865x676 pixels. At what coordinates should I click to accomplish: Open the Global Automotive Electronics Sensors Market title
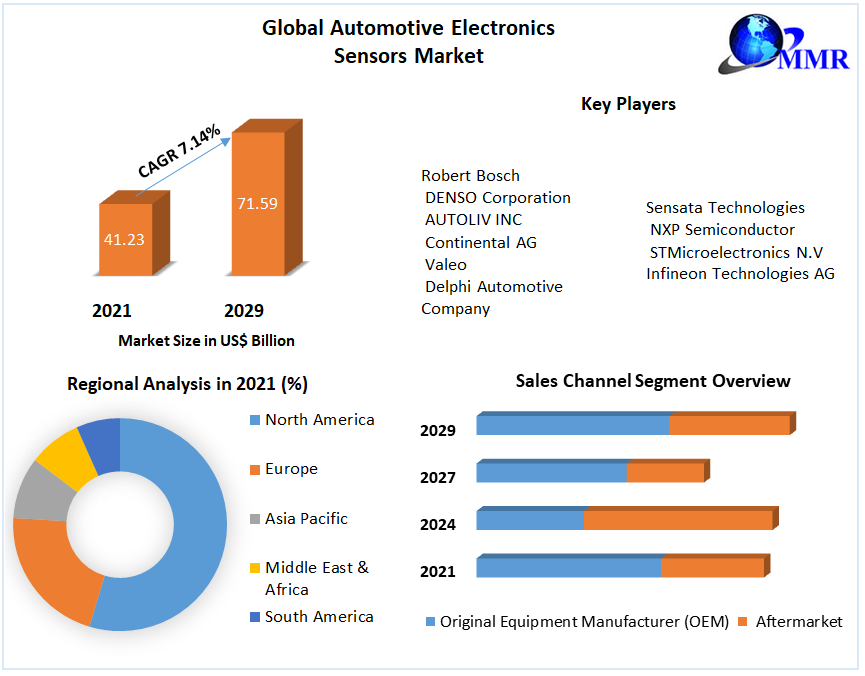click(x=408, y=42)
